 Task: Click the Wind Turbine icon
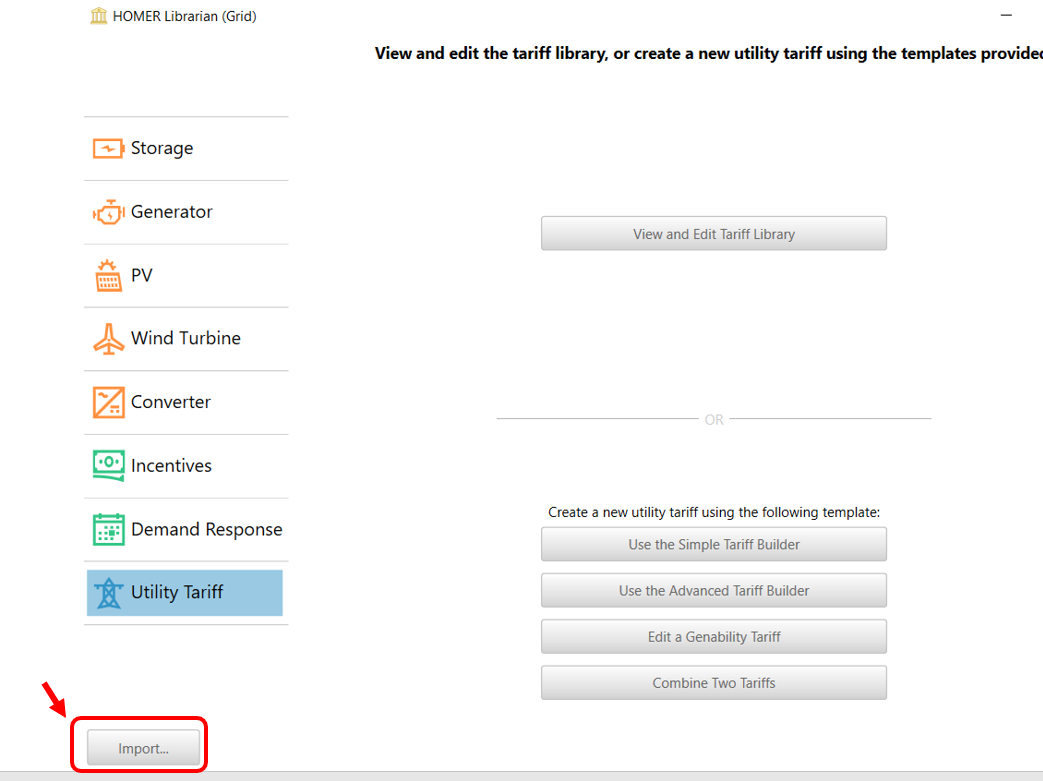[107, 339]
